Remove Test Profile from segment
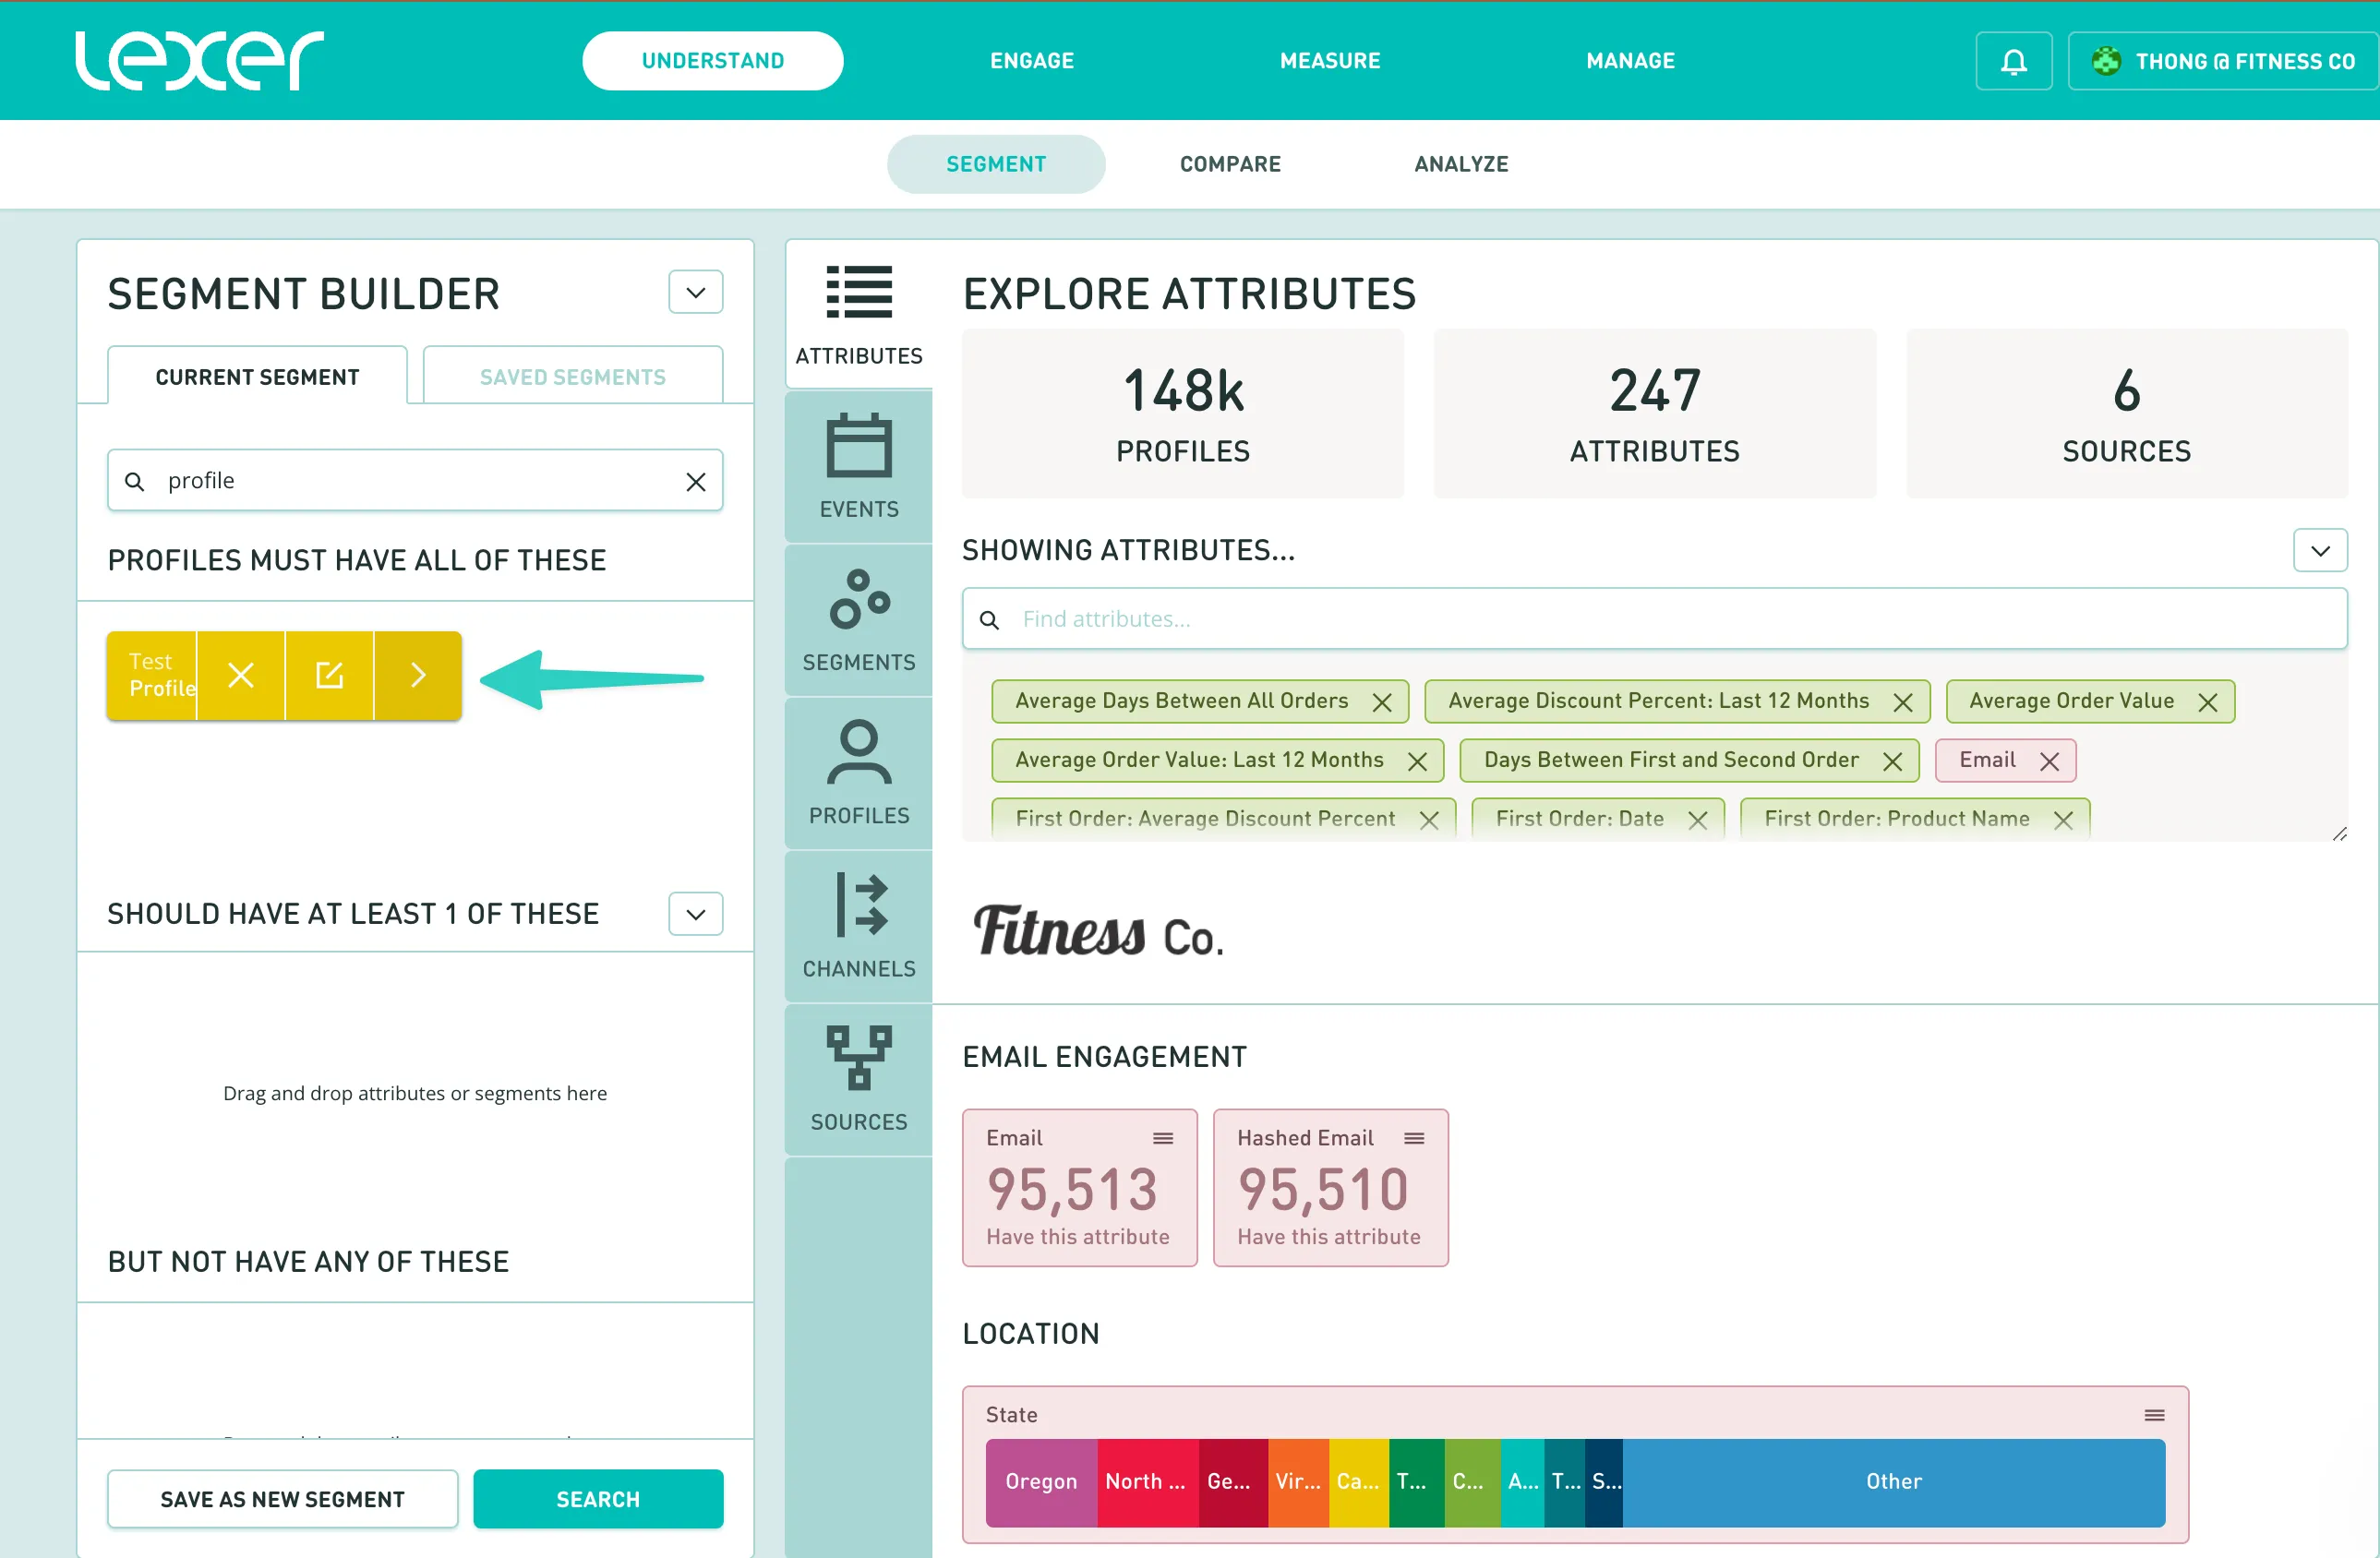 (241, 675)
